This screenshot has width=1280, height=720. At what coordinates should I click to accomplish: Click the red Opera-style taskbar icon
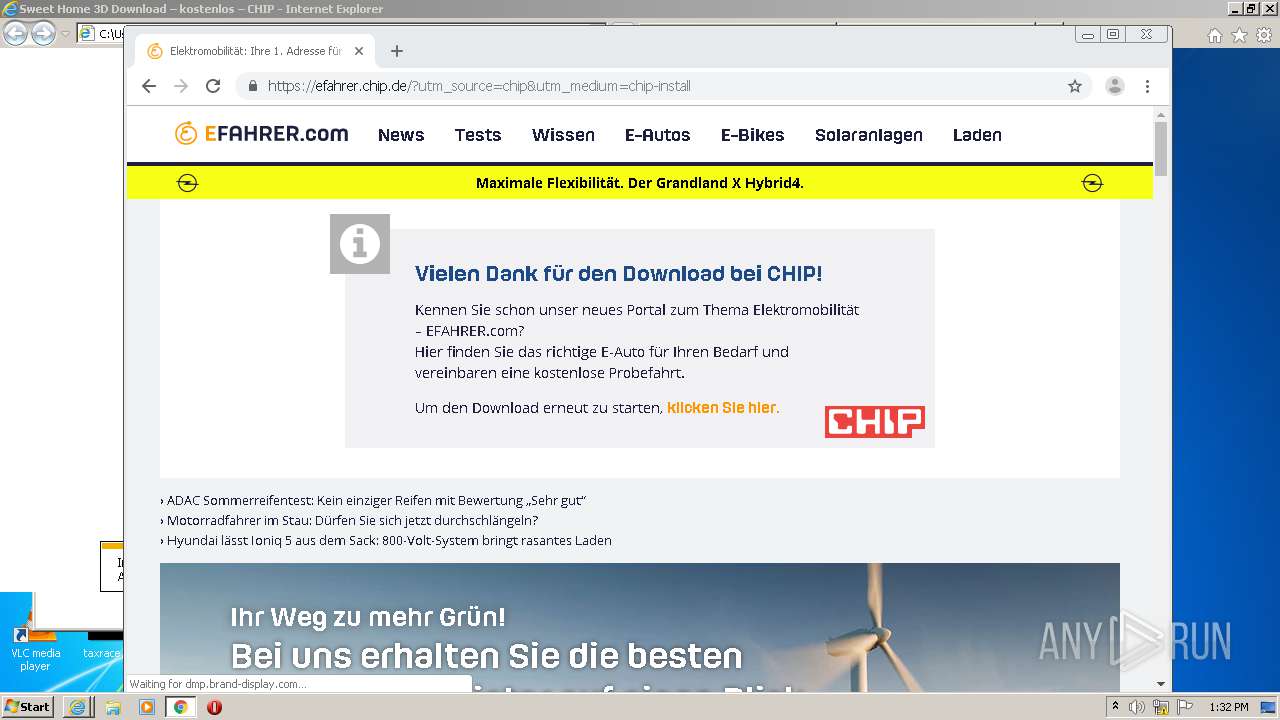pyautogui.click(x=214, y=707)
